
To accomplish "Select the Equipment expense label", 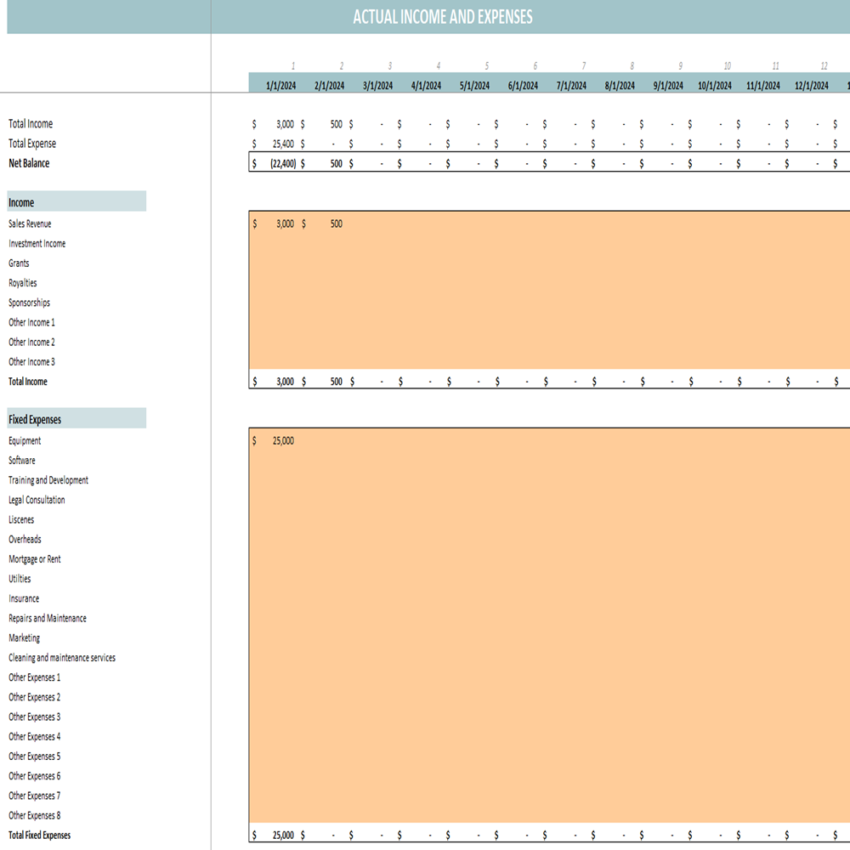I will coord(22,440).
